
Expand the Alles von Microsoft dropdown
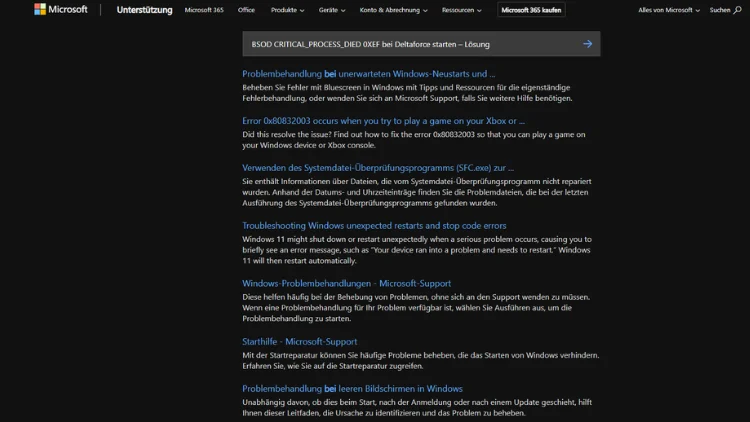(x=669, y=10)
